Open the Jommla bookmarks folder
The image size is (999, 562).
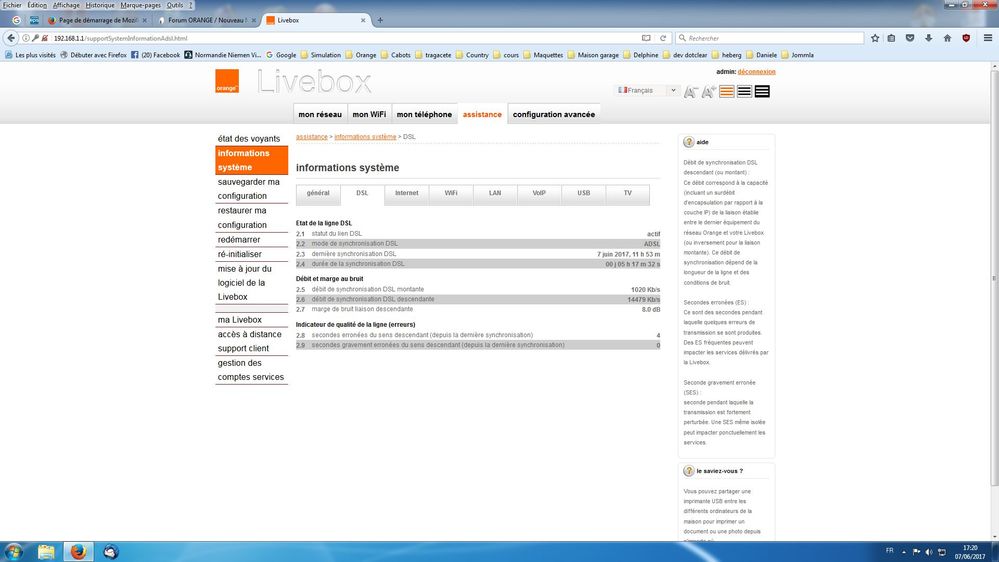click(x=798, y=55)
